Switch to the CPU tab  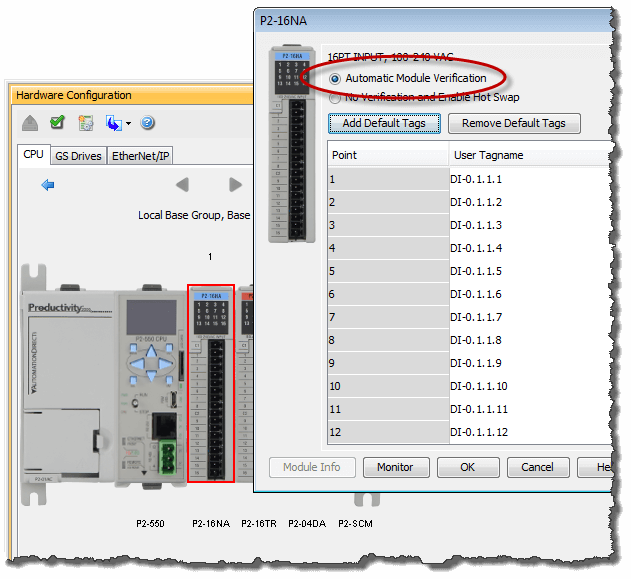pyautogui.click(x=33, y=155)
